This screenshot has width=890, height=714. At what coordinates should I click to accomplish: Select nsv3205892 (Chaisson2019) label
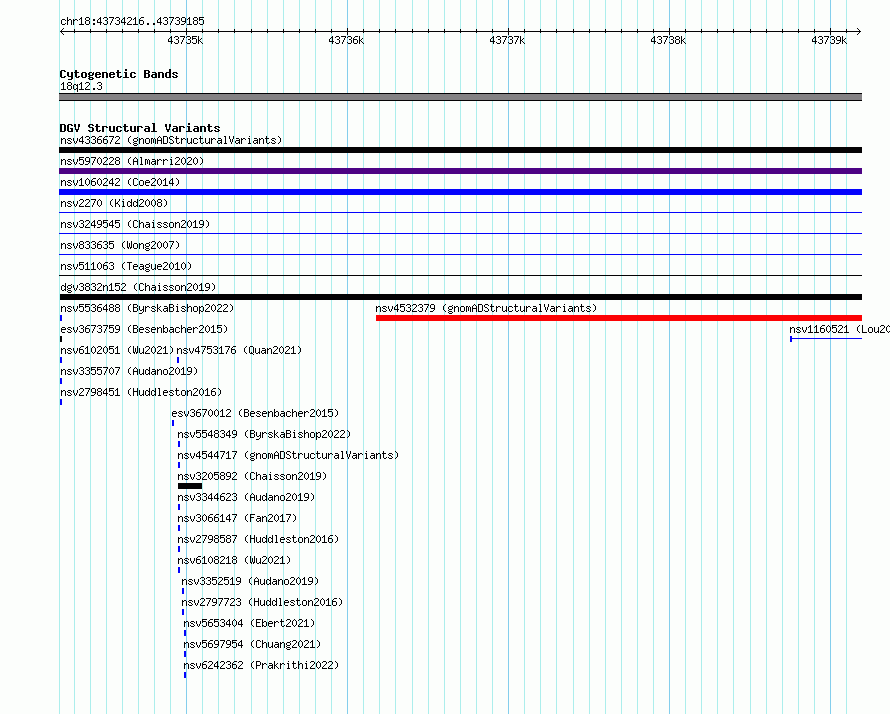252,476
